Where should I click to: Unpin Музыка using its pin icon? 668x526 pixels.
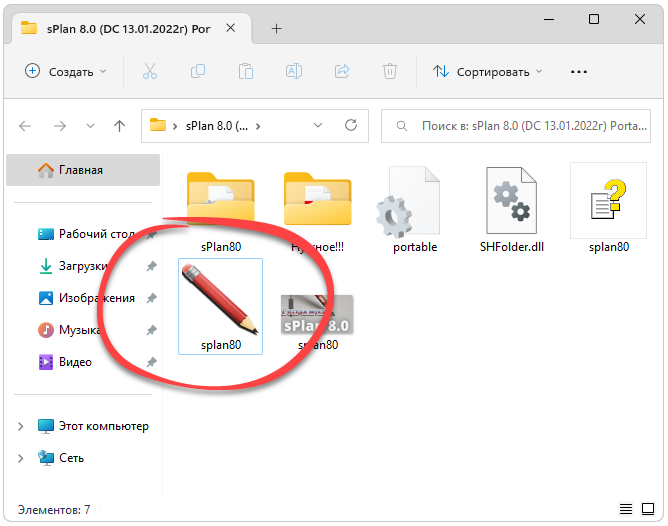tap(151, 331)
